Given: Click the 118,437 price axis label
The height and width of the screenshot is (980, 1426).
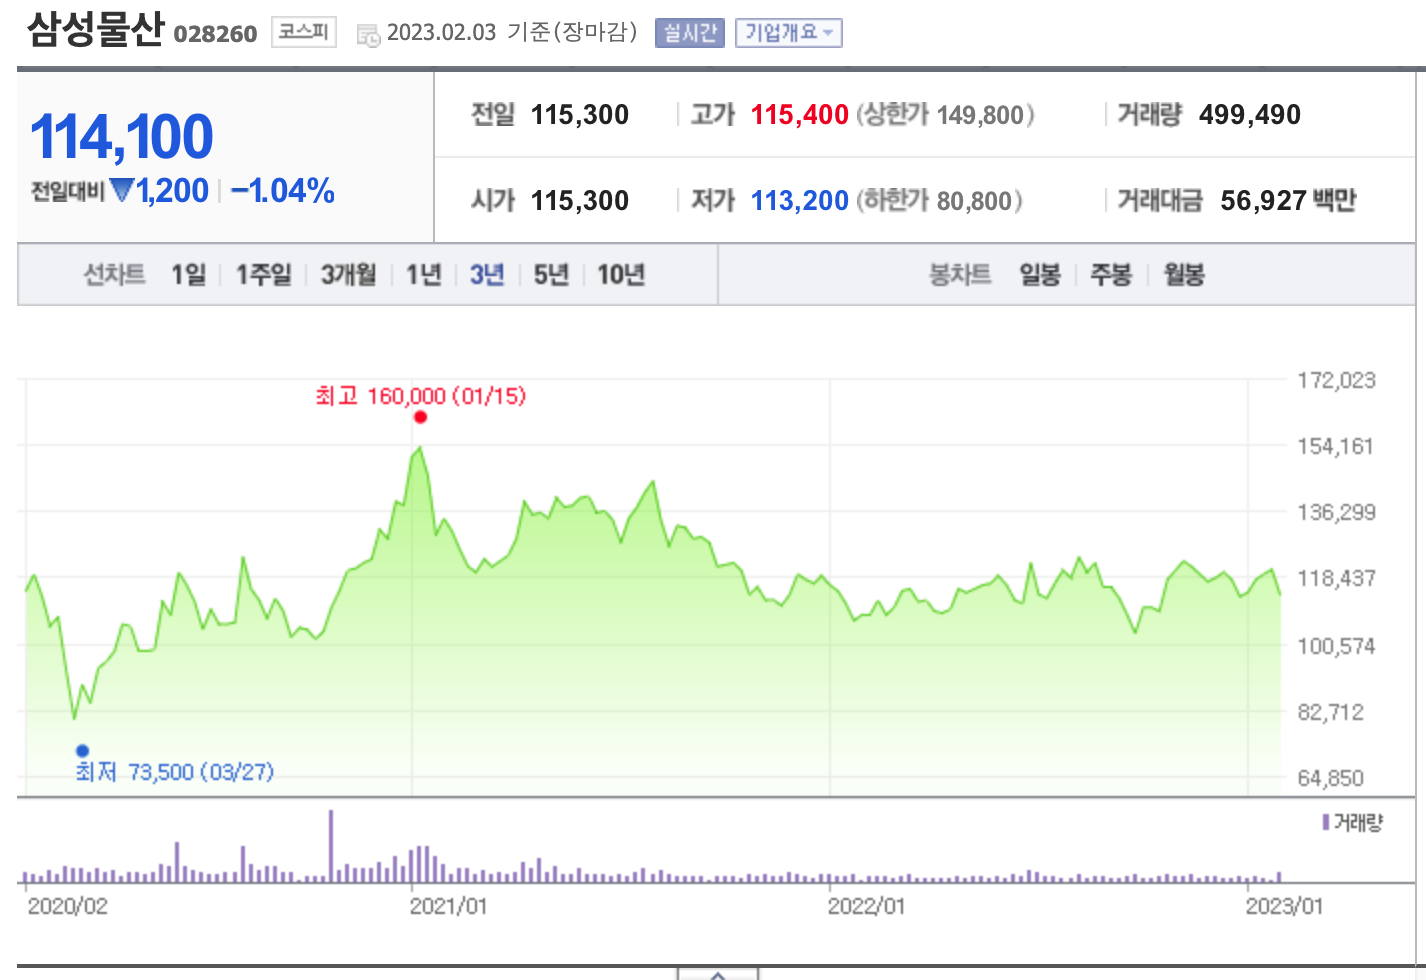Looking at the screenshot, I should [1336, 578].
